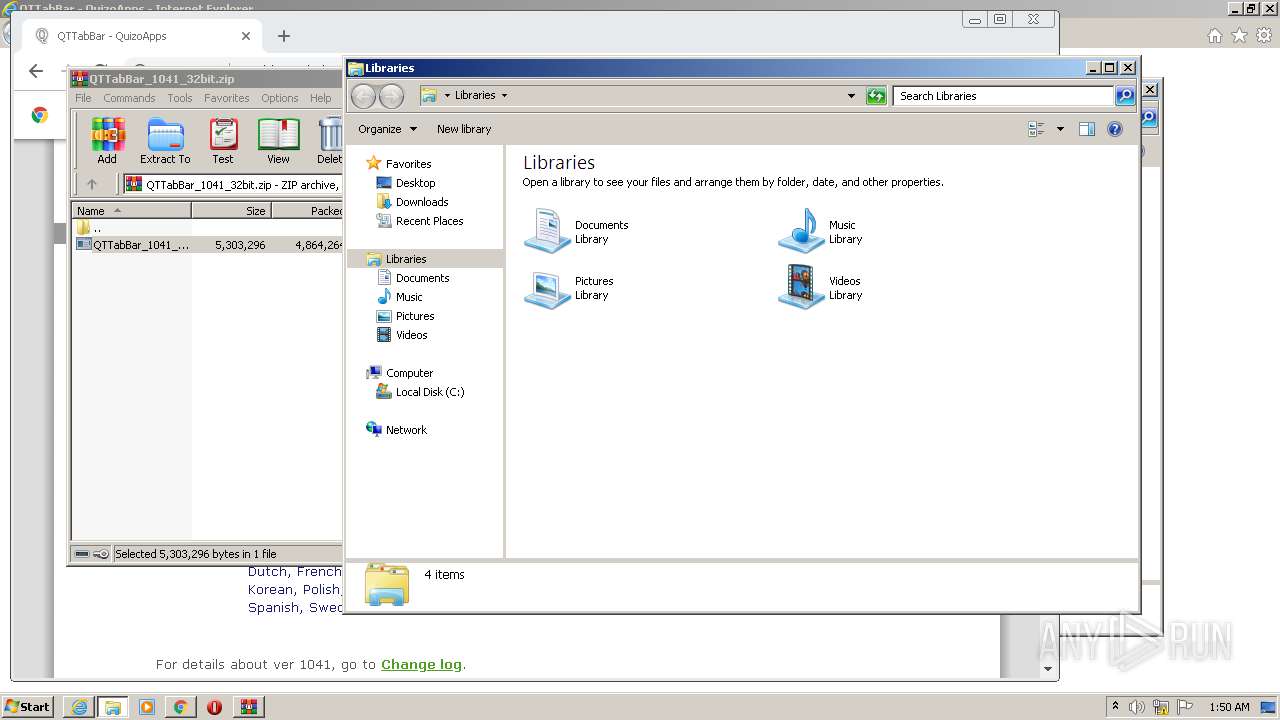Select the parent folder ".." row in WinRAR
The width and height of the screenshot is (1280, 720).
click(207, 228)
